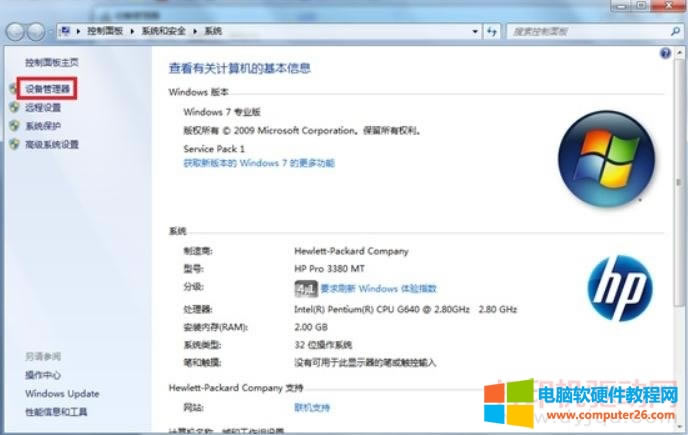Open 设备管理器 in the sidebar

pos(47,89)
